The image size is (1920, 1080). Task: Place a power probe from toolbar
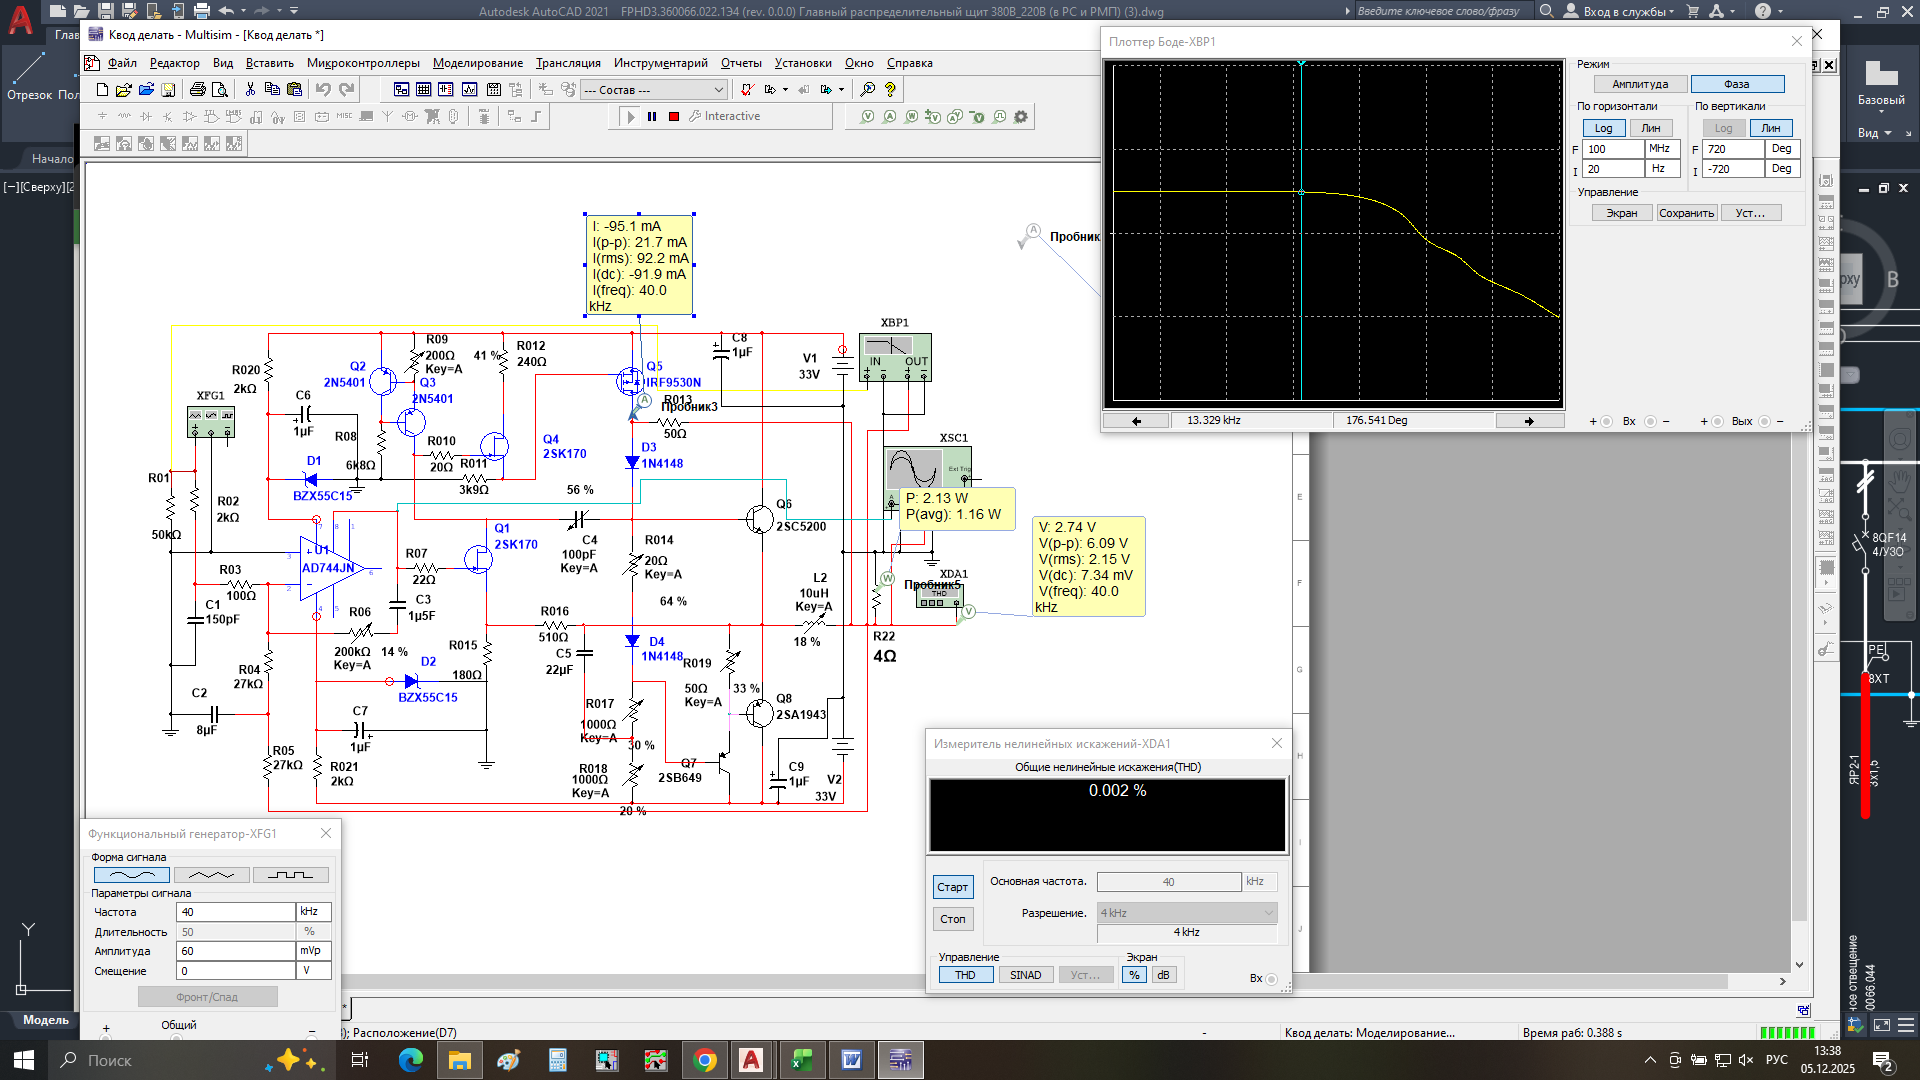pos(911,117)
